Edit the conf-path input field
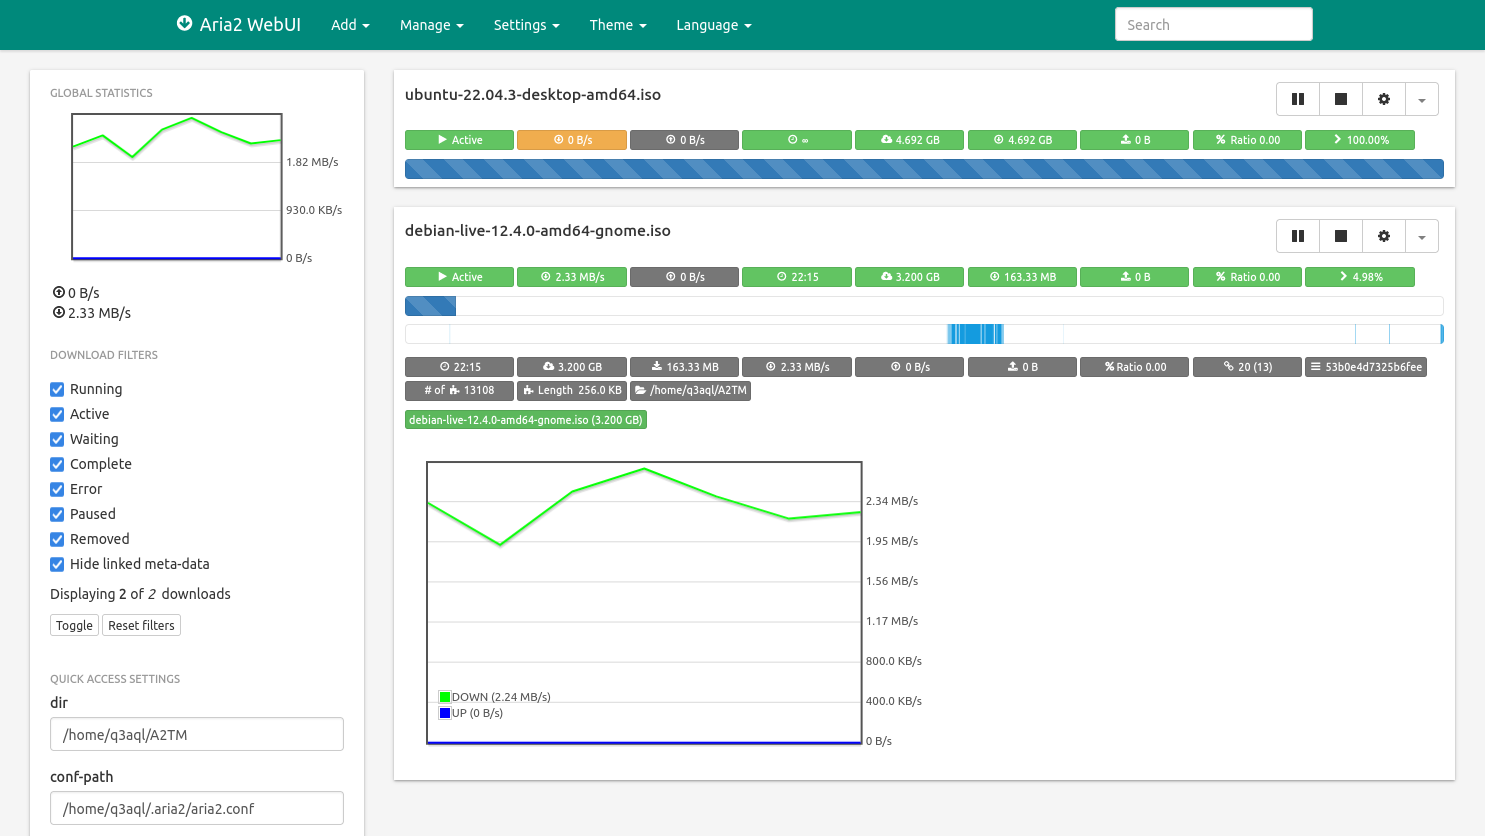This screenshot has width=1485, height=836. pos(197,808)
